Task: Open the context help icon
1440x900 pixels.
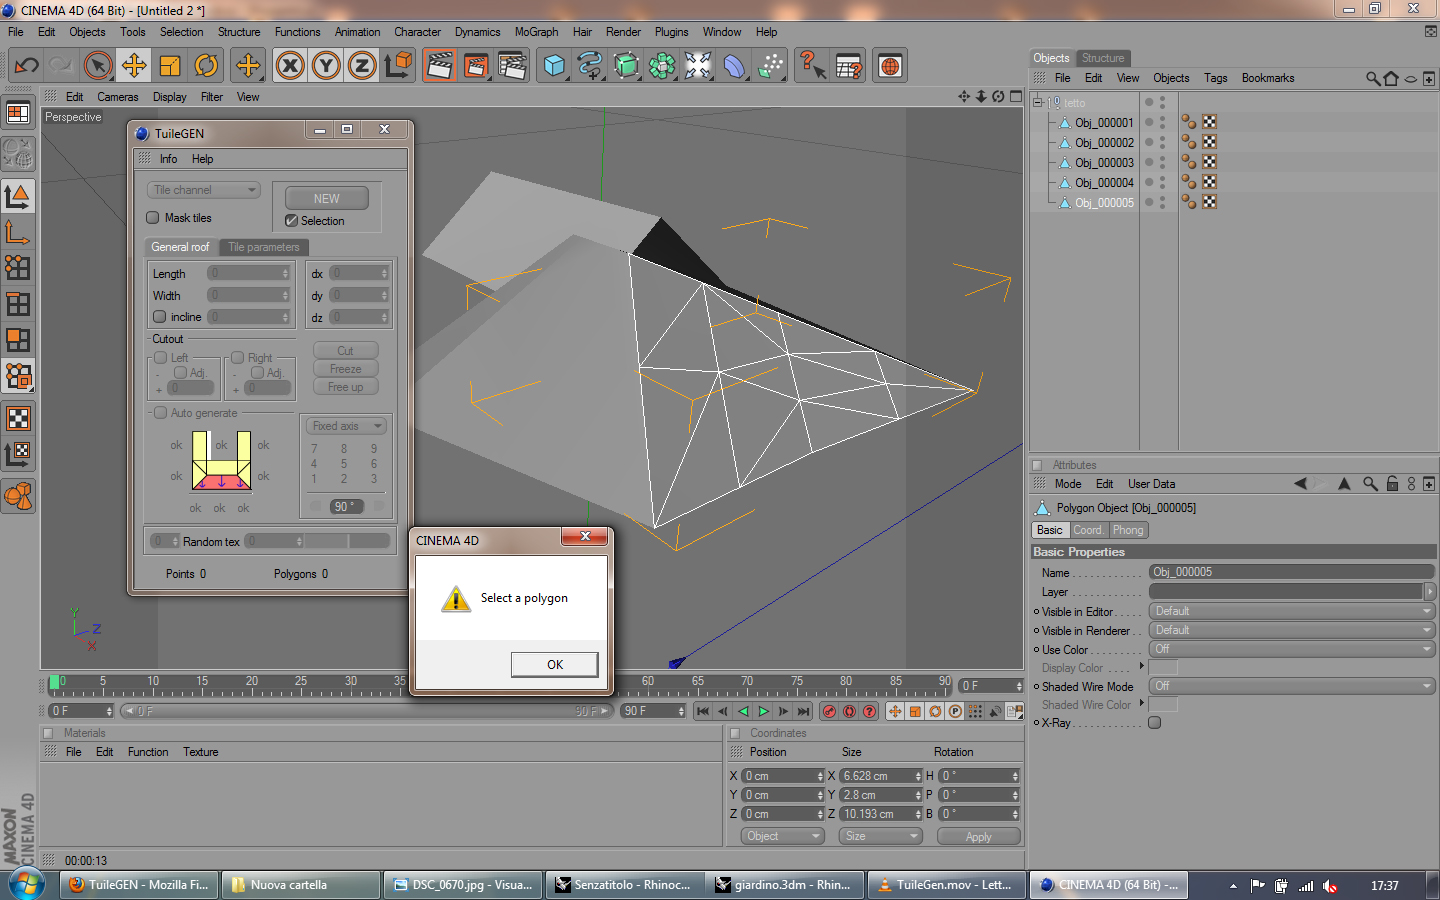Action: (x=812, y=66)
